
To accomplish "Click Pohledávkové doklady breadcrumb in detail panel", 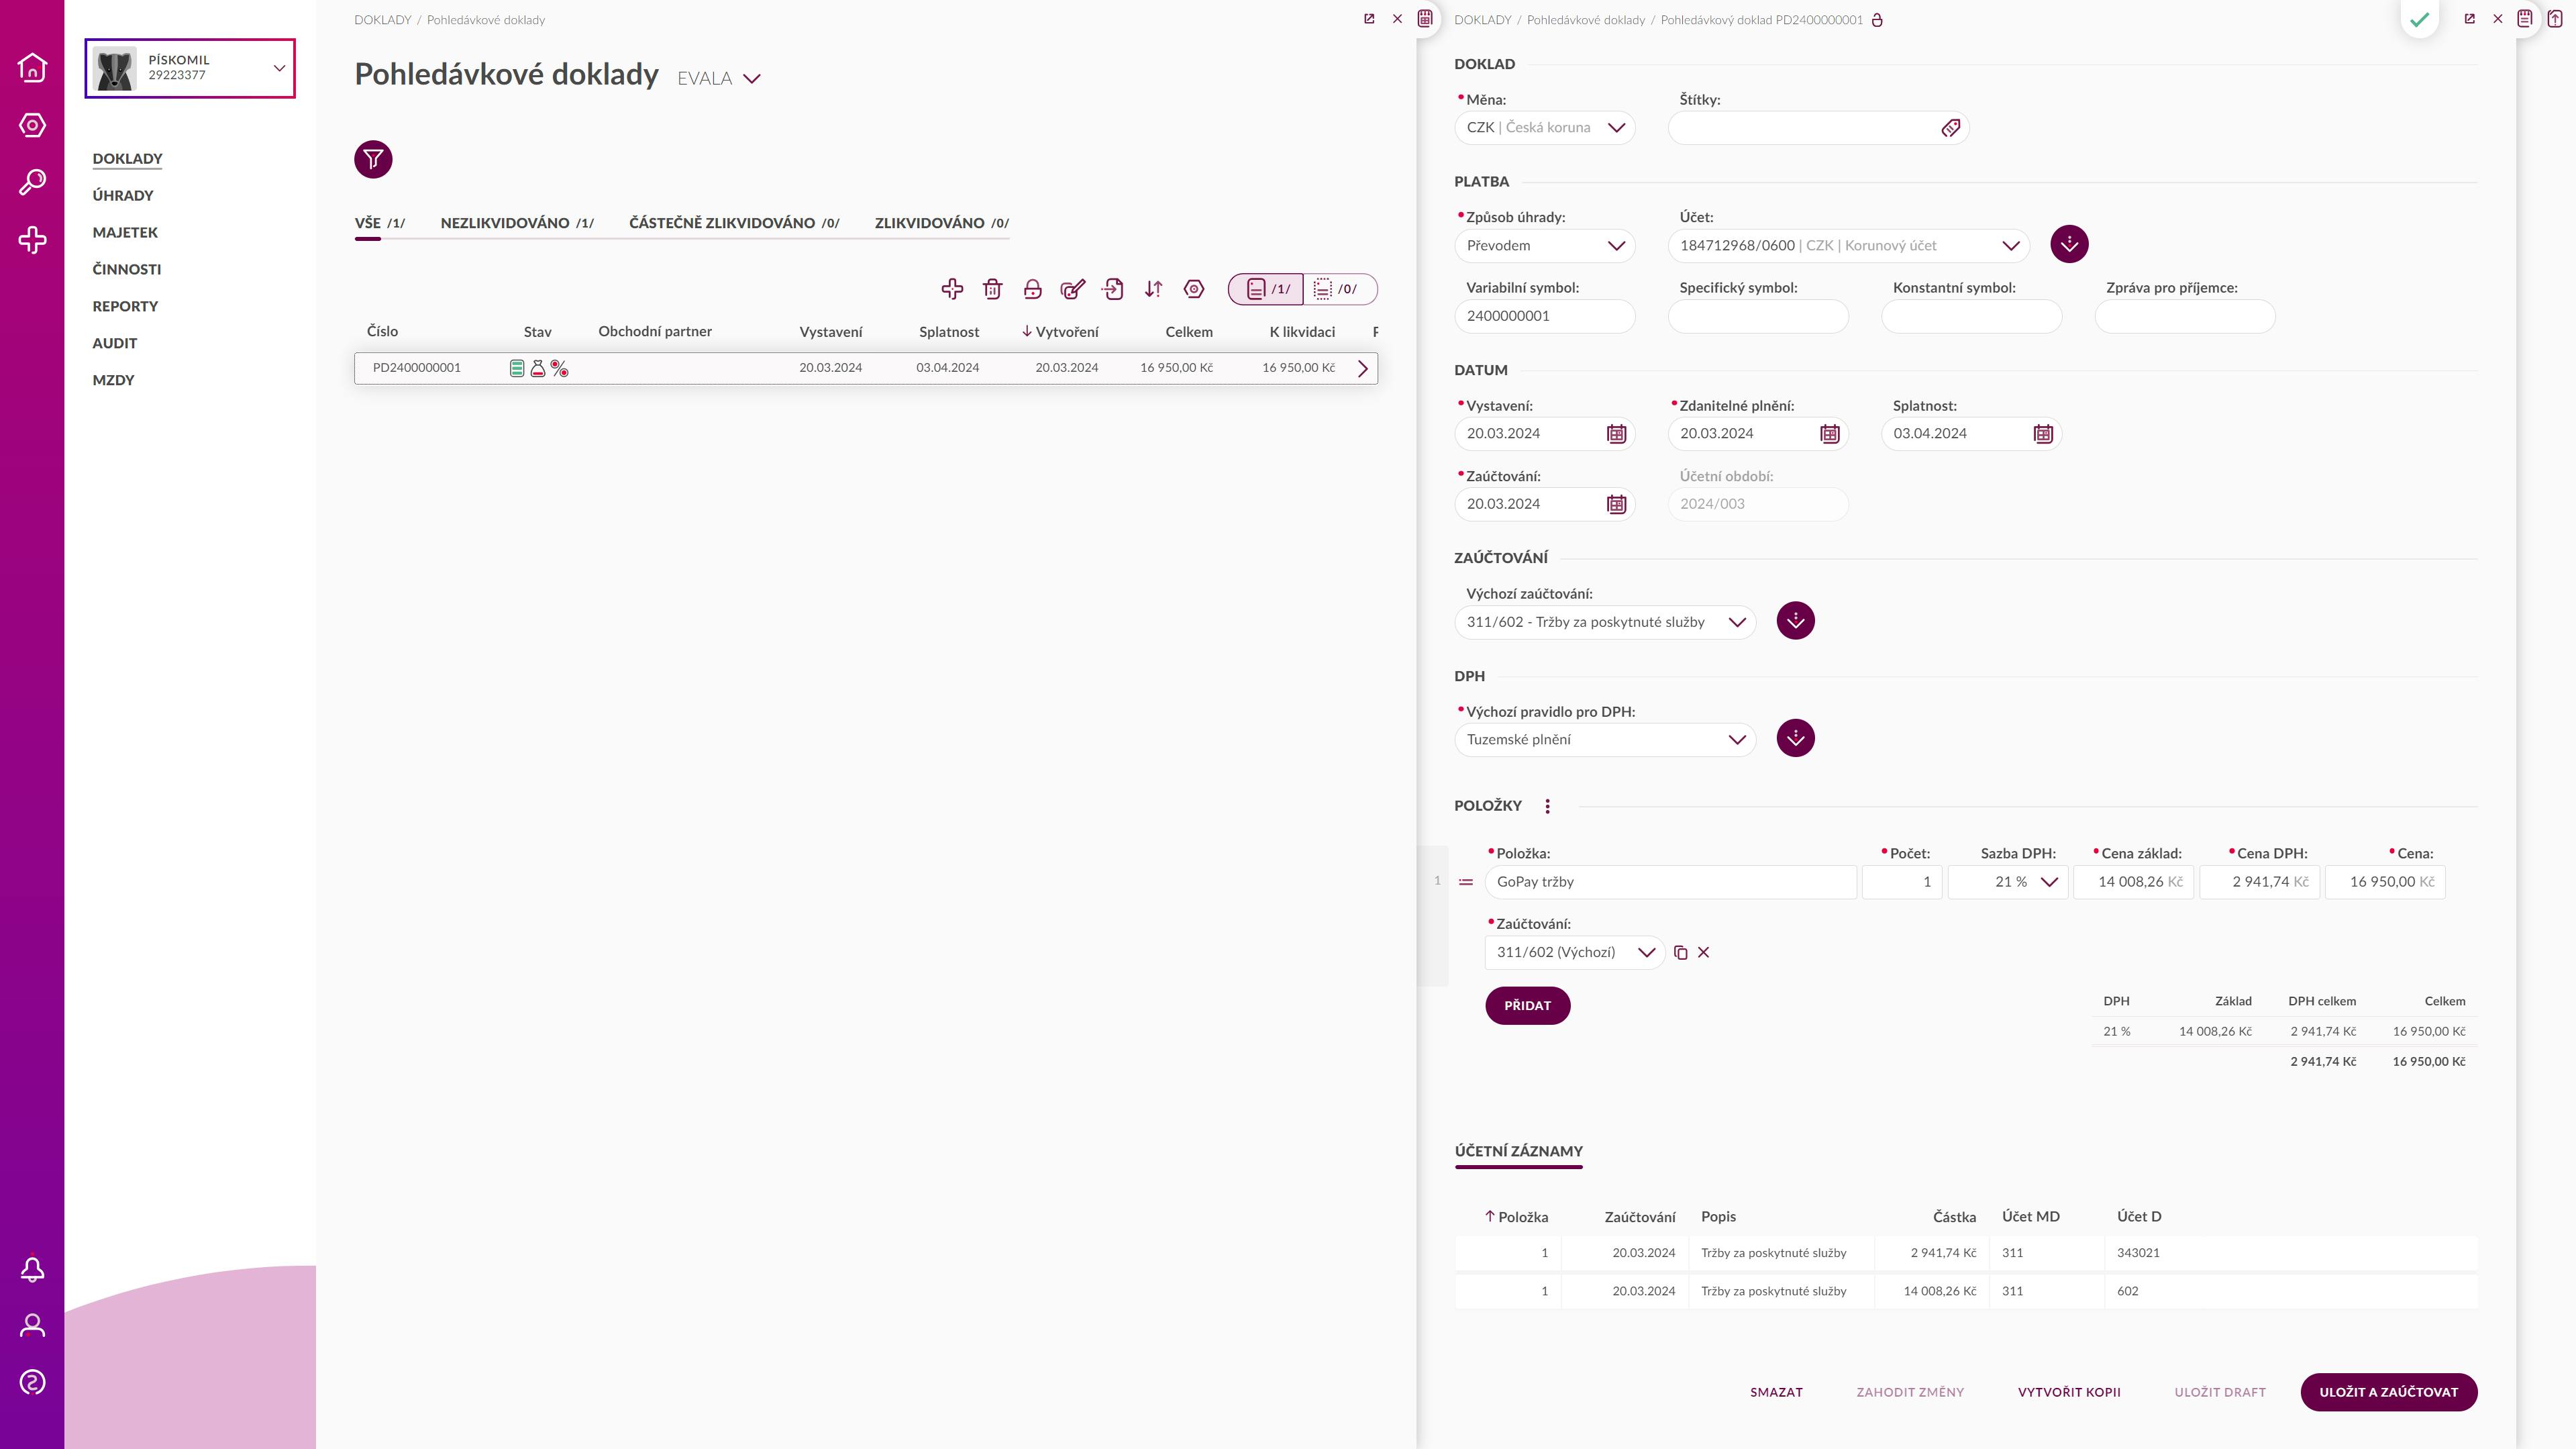I will coord(1585,20).
